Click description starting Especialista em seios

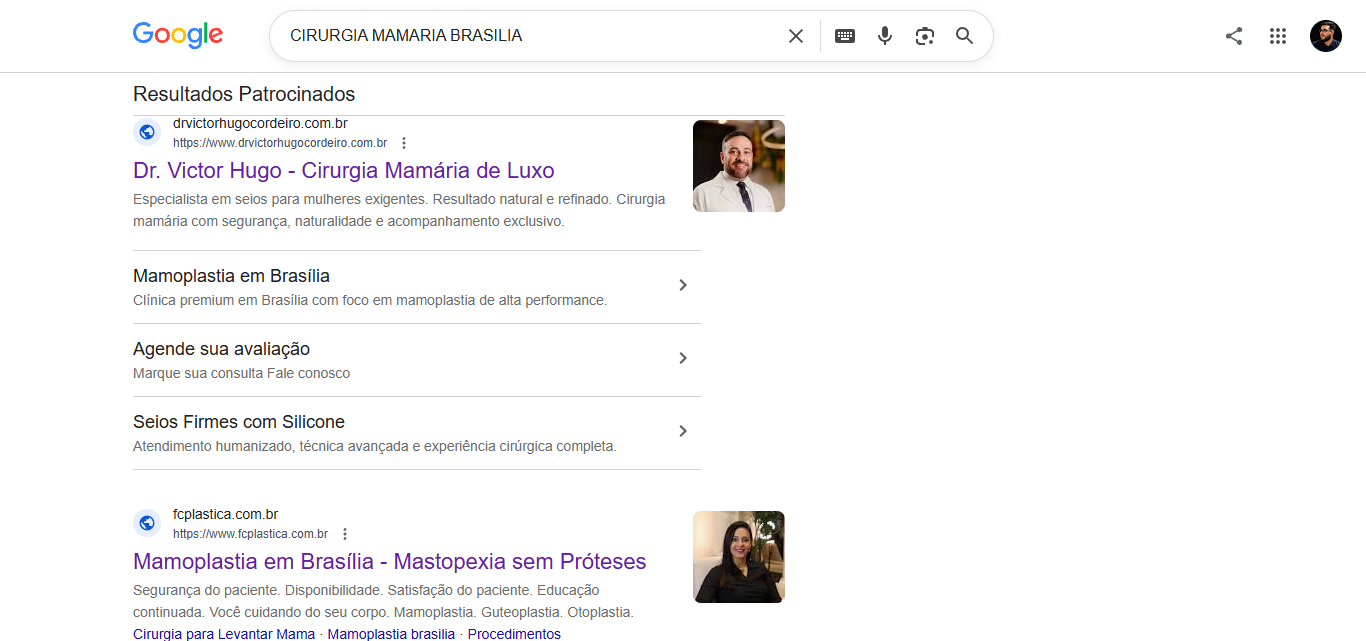tap(399, 210)
